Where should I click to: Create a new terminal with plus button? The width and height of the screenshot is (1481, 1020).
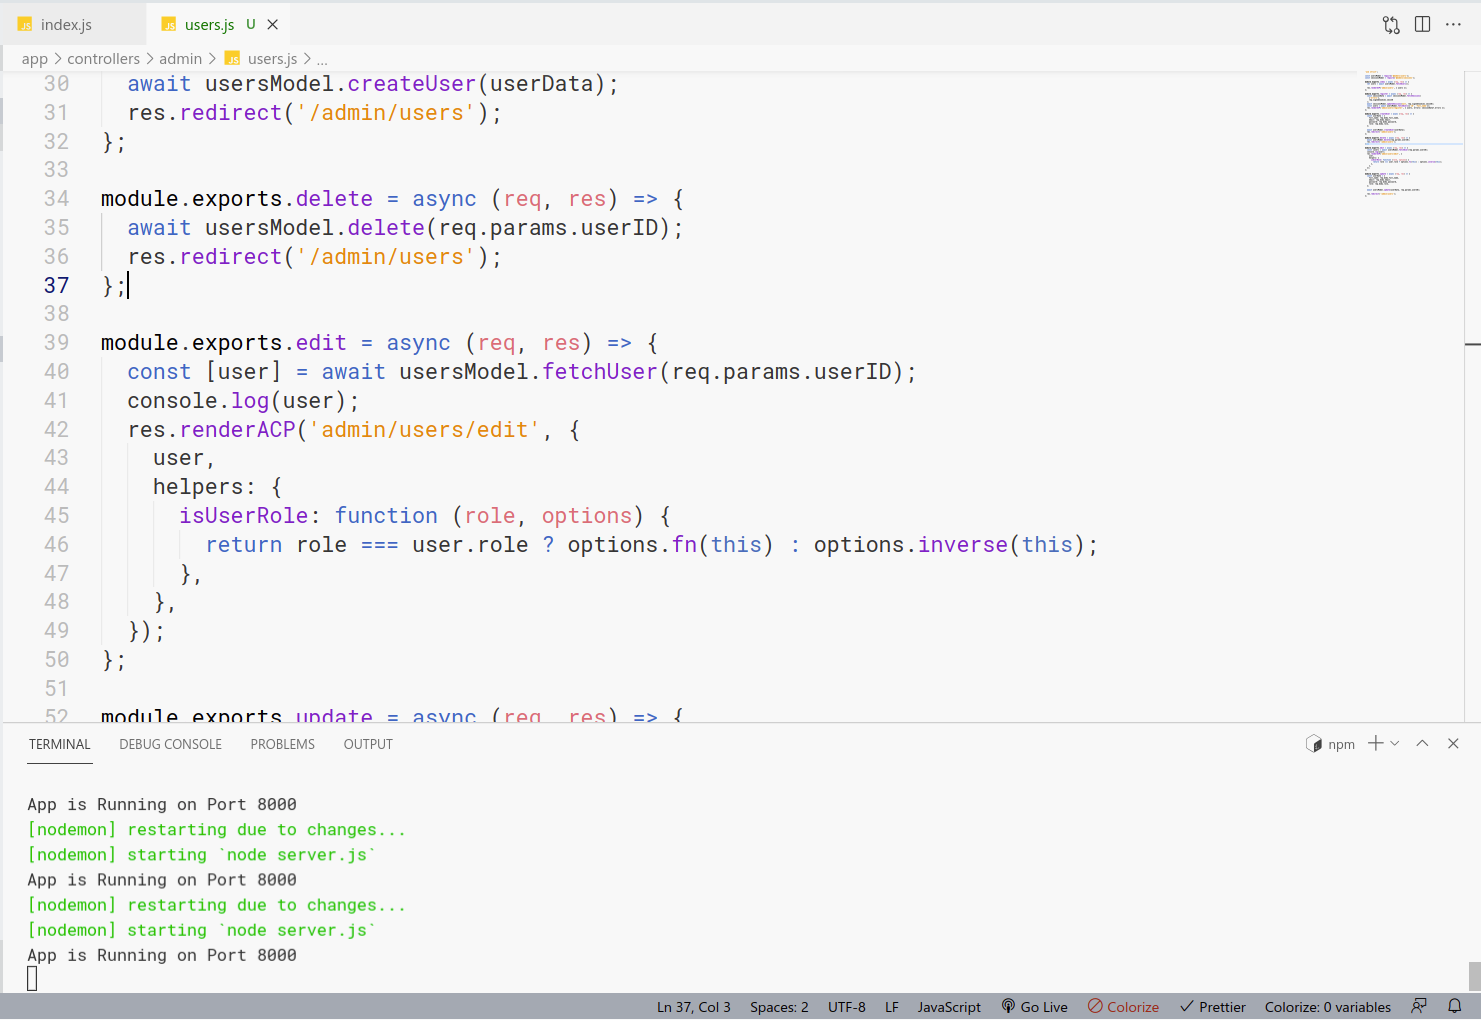[1376, 743]
